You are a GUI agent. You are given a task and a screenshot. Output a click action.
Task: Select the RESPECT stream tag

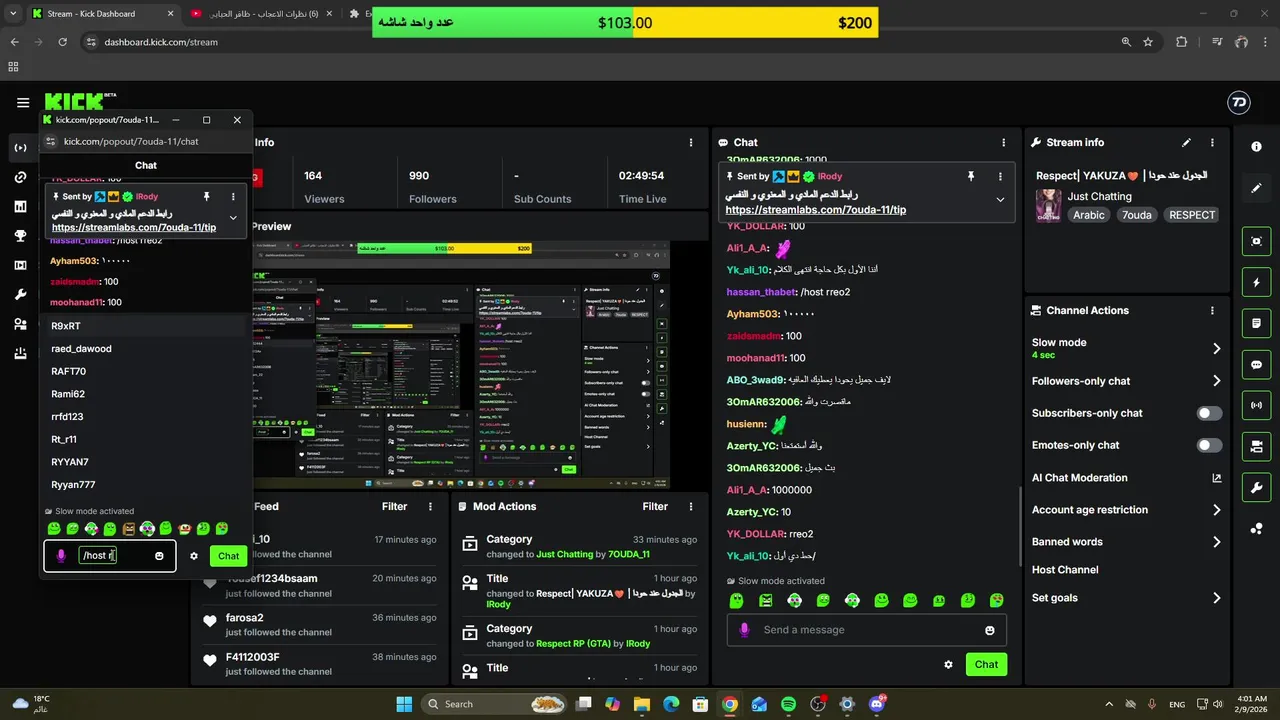point(1192,215)
